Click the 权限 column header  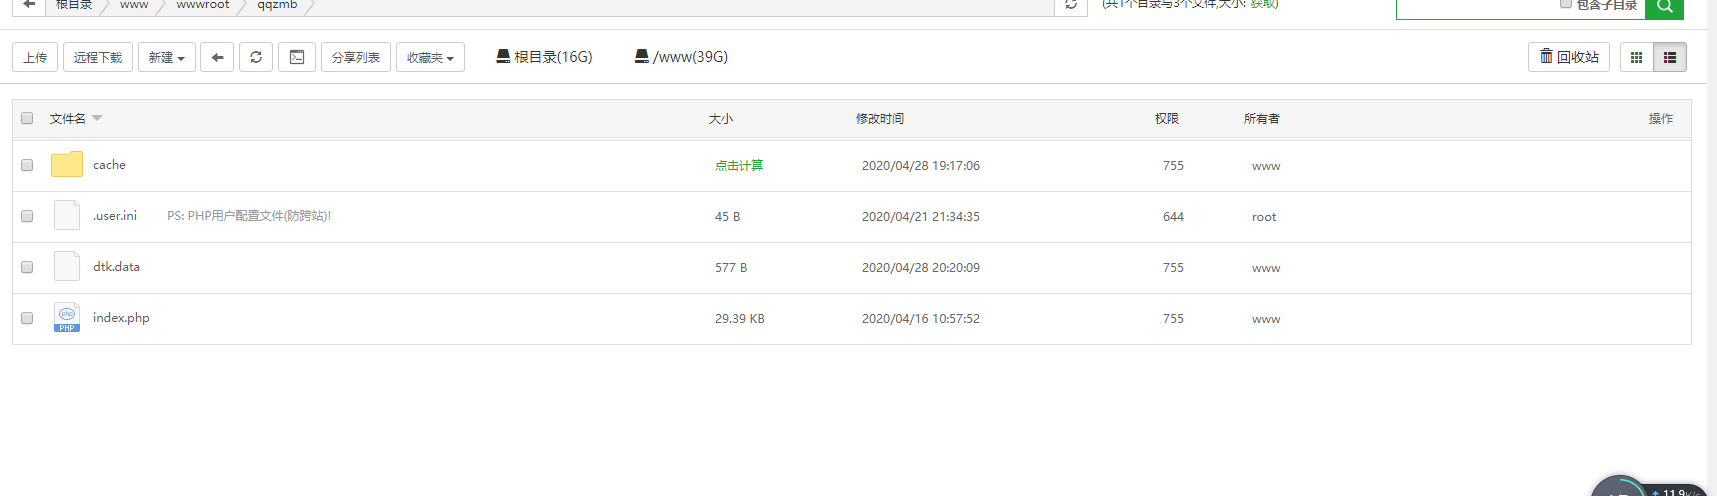(1167, 119)
